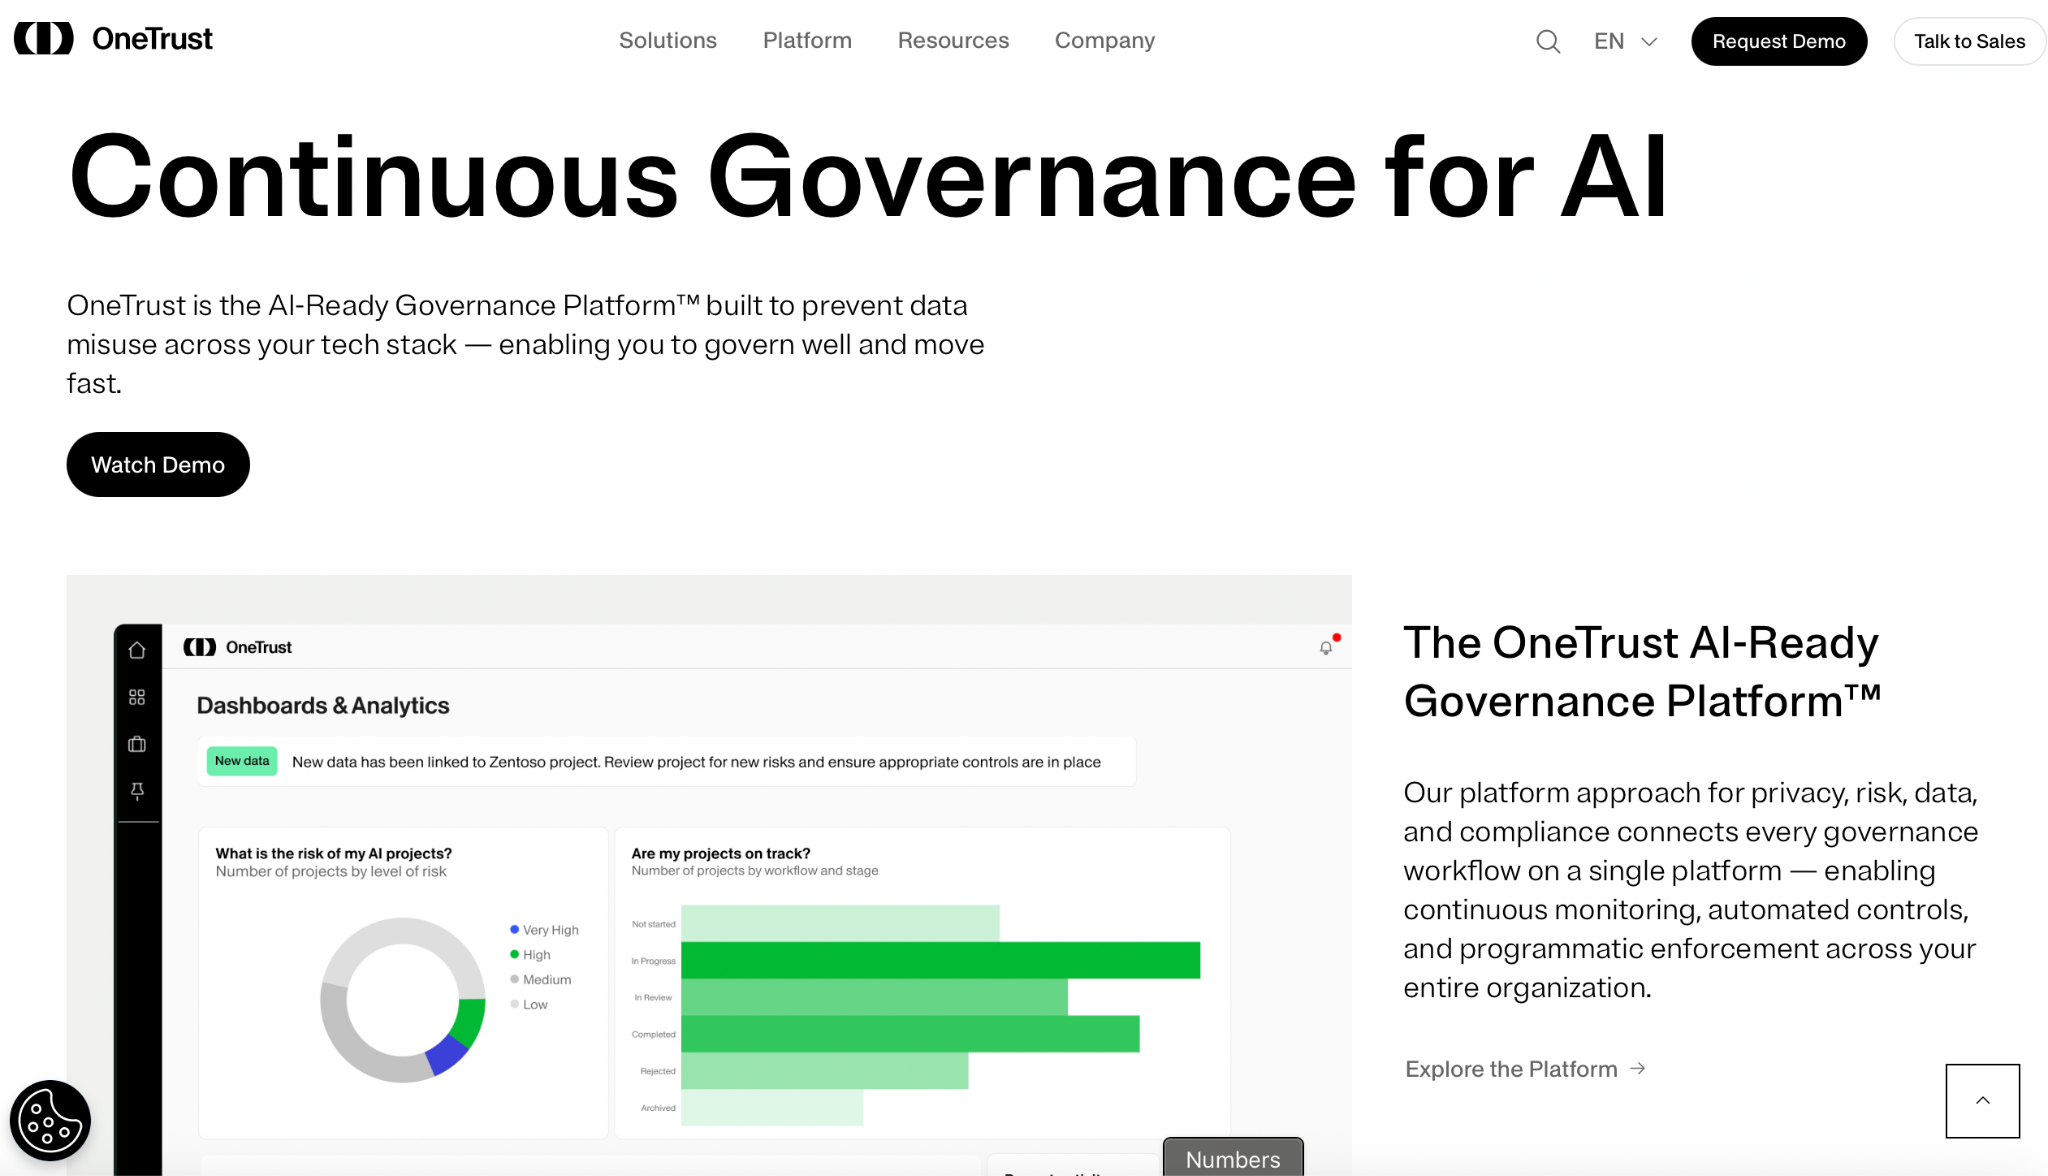Open the cookie preferences icon
Viewport: 2048px width, 1176px height.
point(50,1120)
